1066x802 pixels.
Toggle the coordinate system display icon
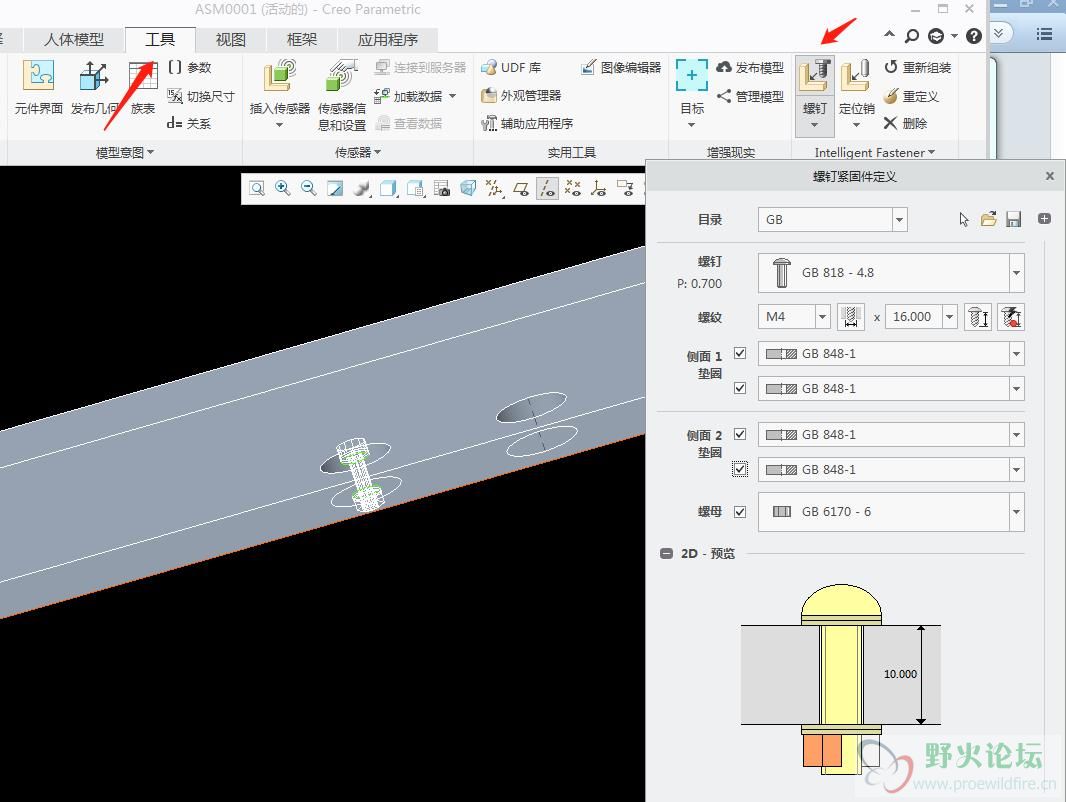pos(599,188)
